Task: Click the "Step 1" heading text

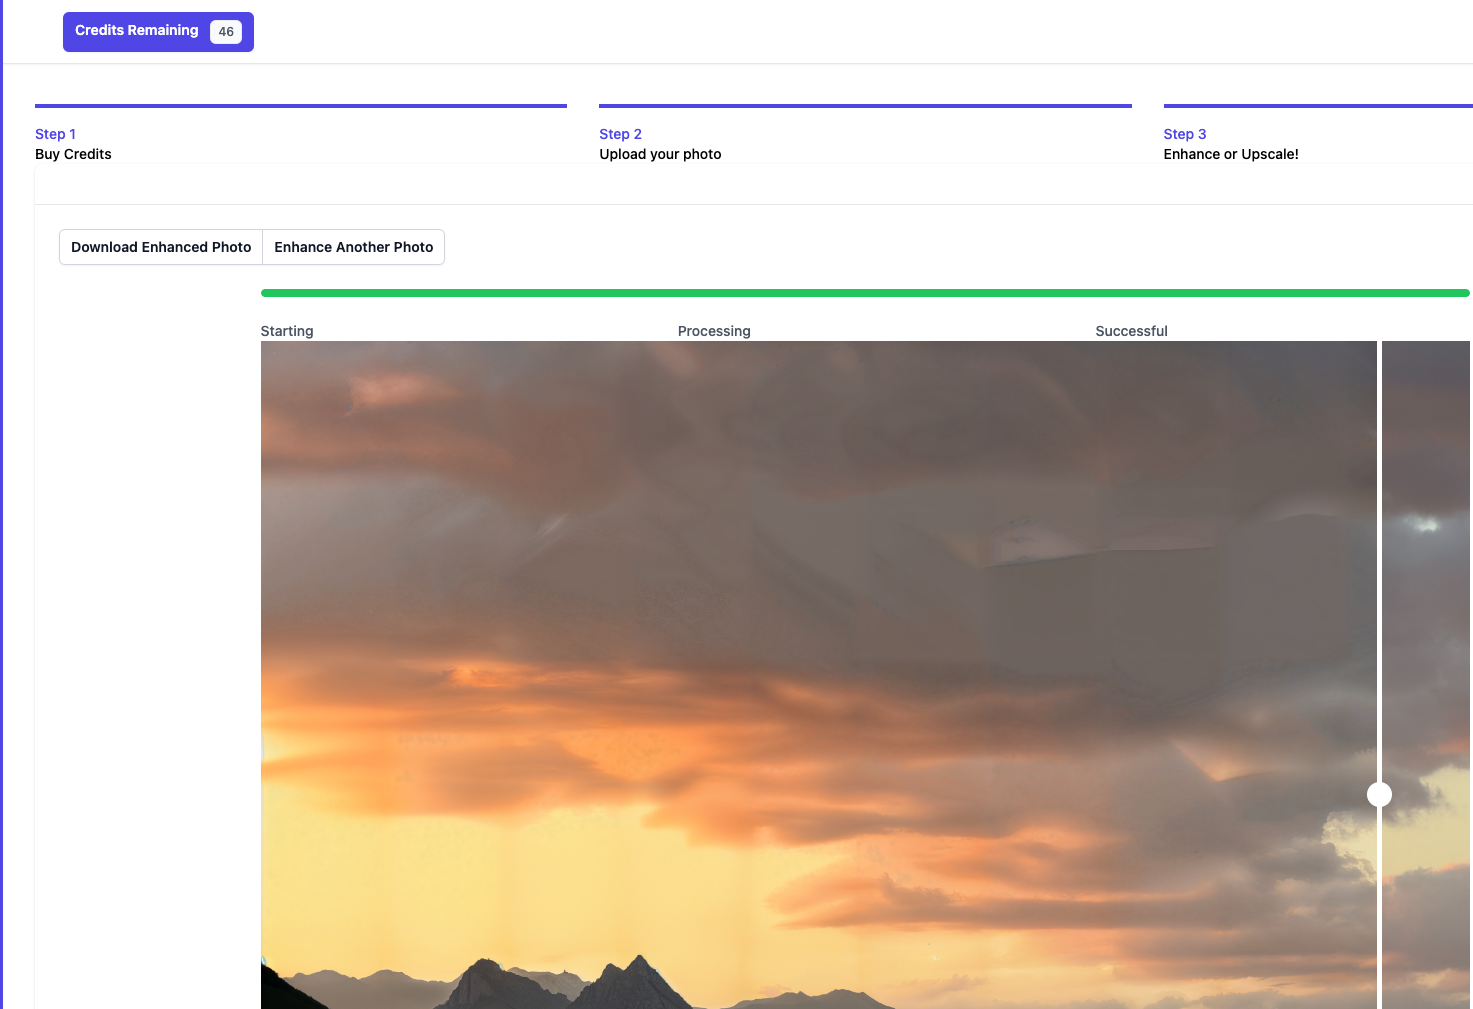Action: (x=55, y=133)
